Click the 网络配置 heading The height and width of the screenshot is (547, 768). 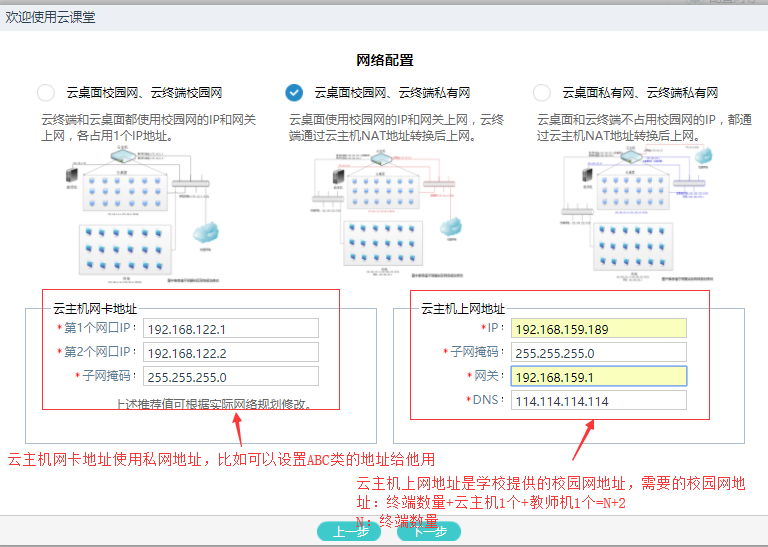pos(384,61)
